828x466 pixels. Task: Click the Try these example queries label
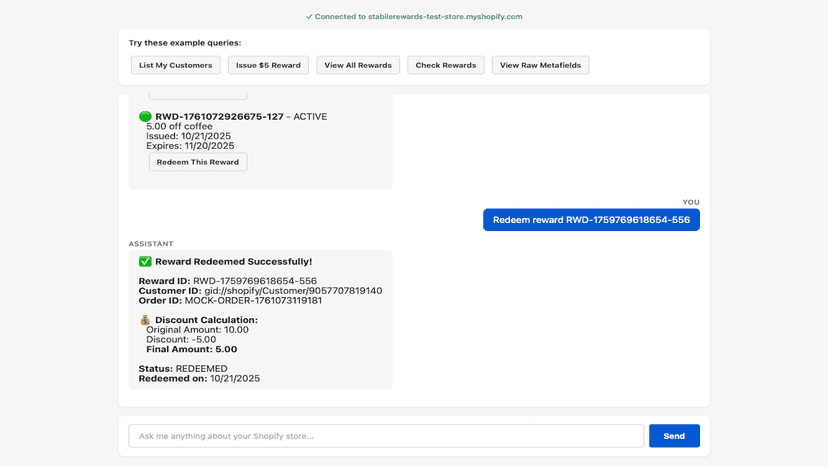click(185, 43)
